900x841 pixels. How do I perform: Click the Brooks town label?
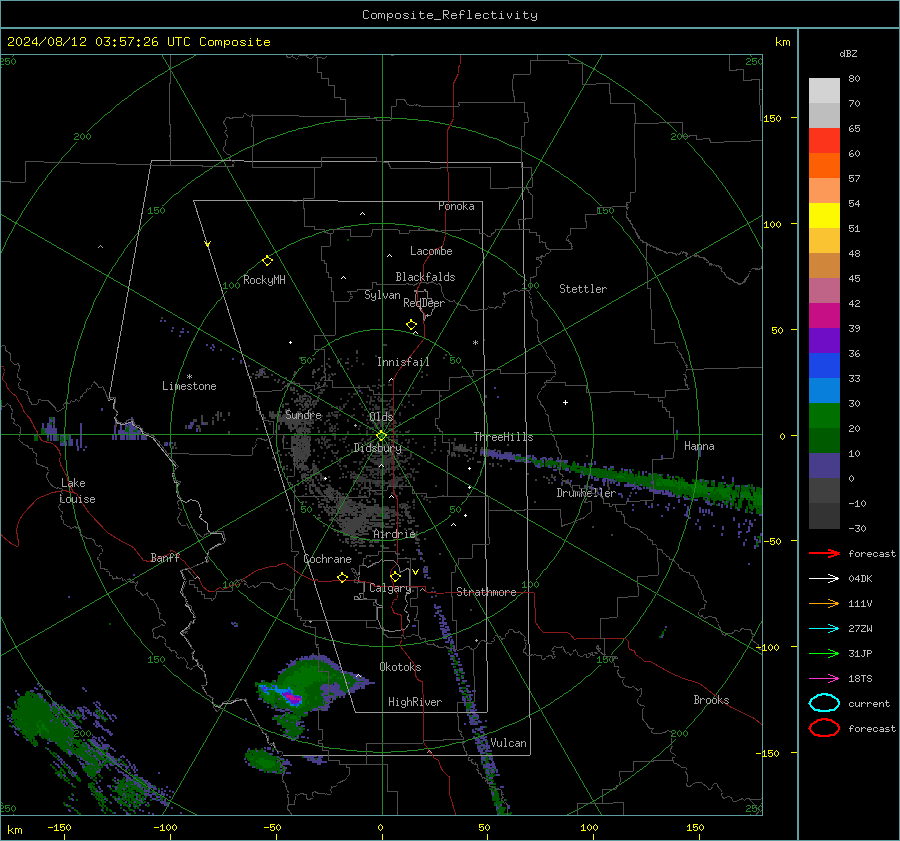pyautogui.click(x=711, y=700)
